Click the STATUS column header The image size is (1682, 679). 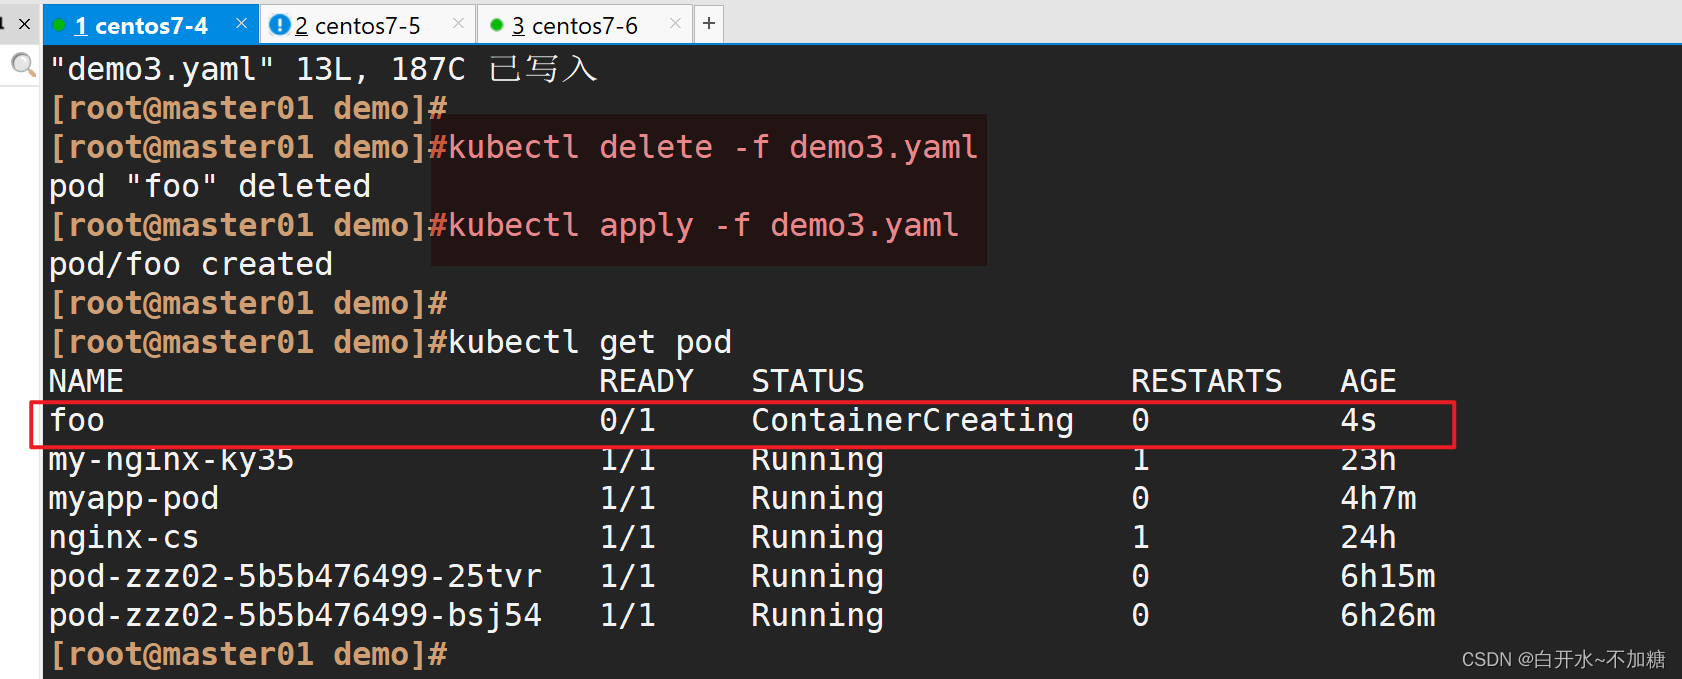[808, 381]
